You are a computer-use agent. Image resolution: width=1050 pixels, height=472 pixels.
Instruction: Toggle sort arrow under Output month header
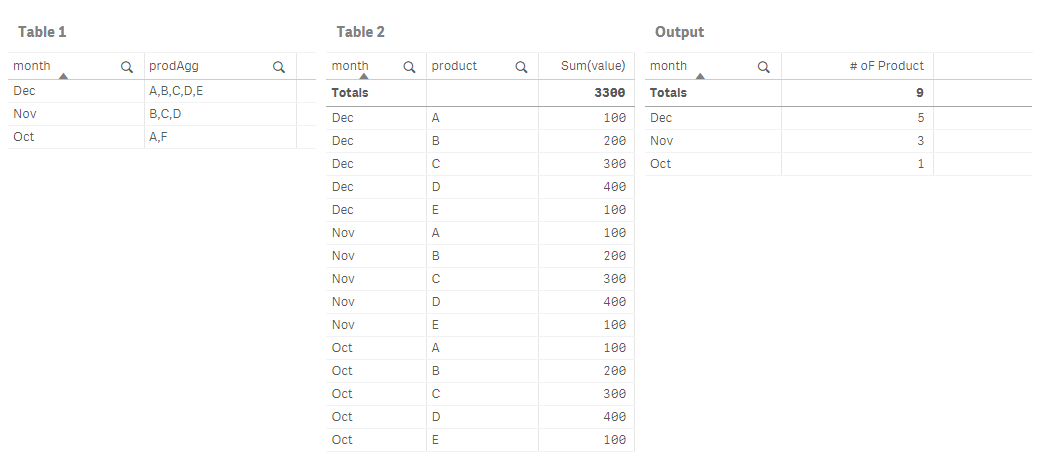pyautogui.click(x=700, y=76)
